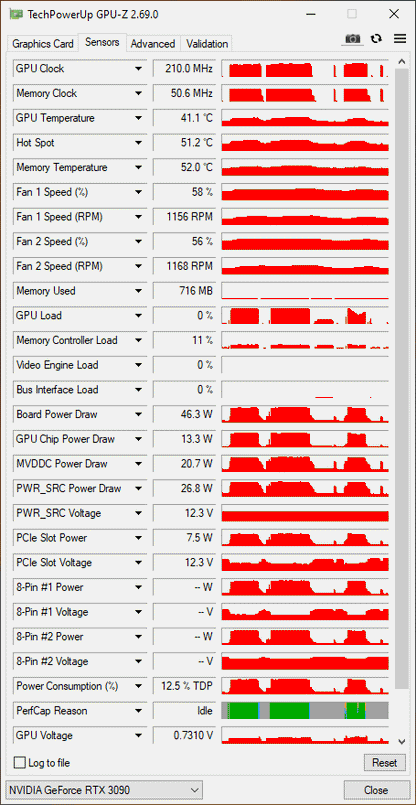Screen dimensions: 416x805
Task: Click the refresh icon in the tab bar
Action: (377, 39)
